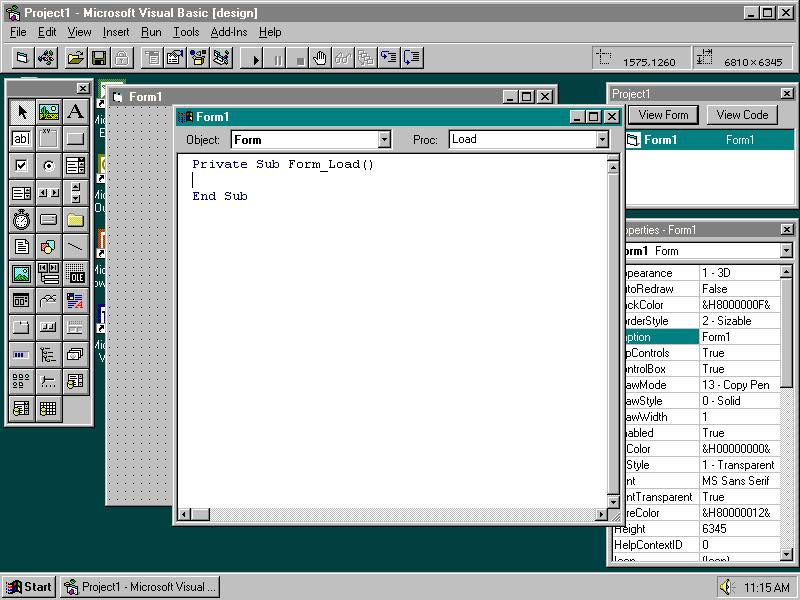Pick the CheckBox control in the toolbox
Viewport: 800px width, 600px height.
pyautogui.click(x=22, y=165)
